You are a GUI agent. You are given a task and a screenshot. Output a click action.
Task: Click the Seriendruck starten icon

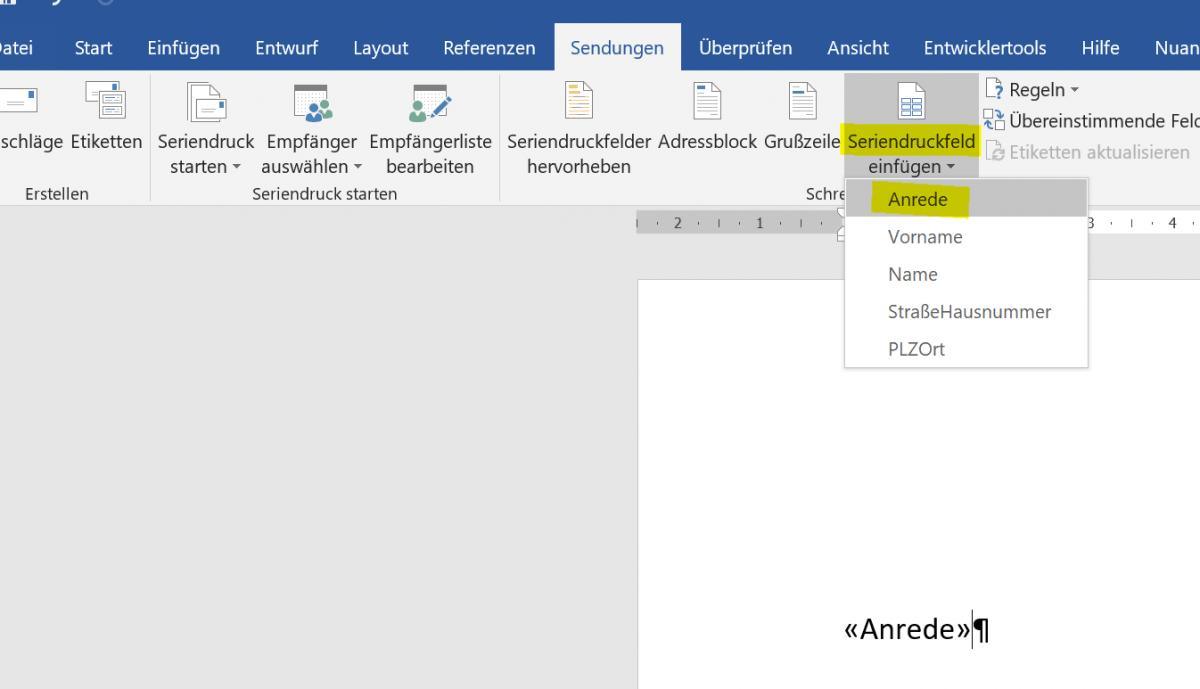[x=205, y=100]
